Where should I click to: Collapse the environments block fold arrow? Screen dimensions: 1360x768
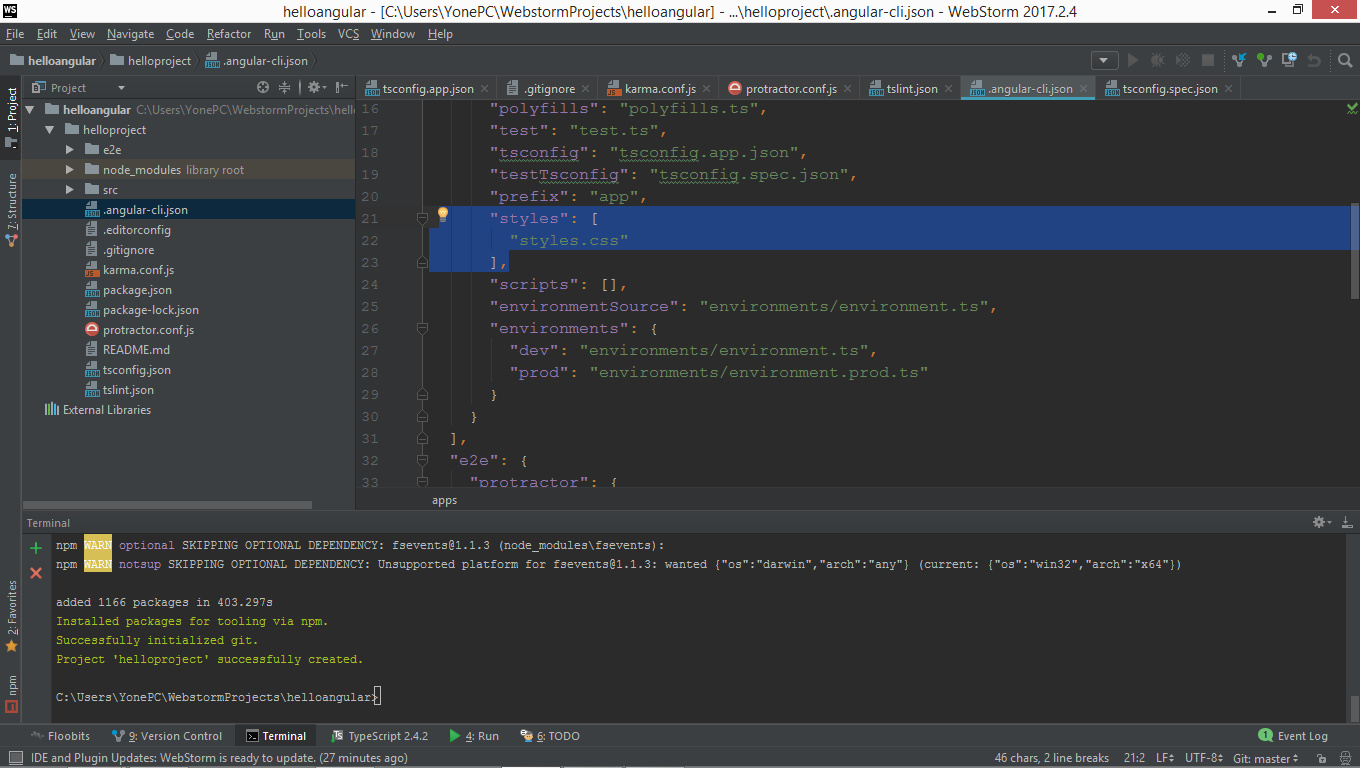[x=422, y=327]
